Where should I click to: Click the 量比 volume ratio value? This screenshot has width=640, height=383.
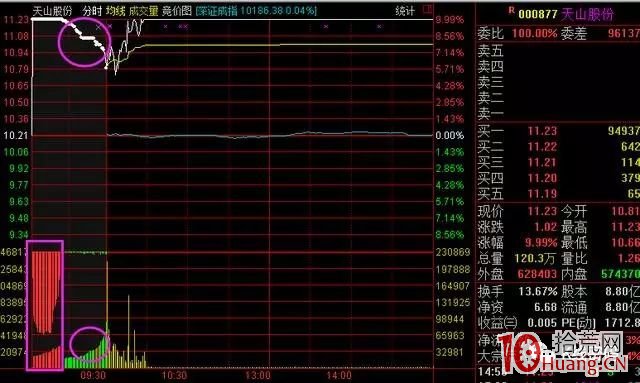[629, 258]
